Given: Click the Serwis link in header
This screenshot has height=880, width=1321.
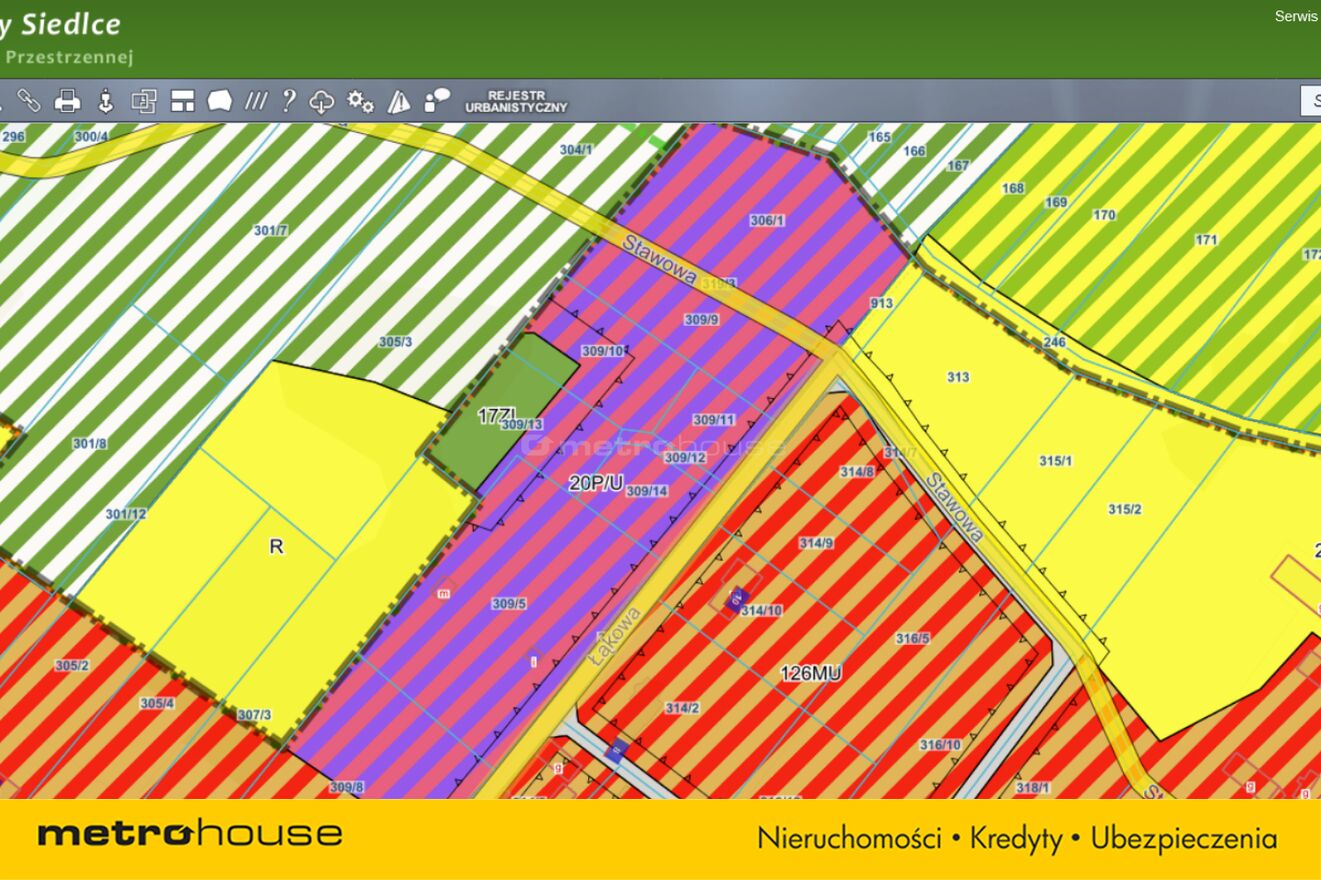Looking at the screenshot, I should pyautogui.click(x=1296, y=16).
